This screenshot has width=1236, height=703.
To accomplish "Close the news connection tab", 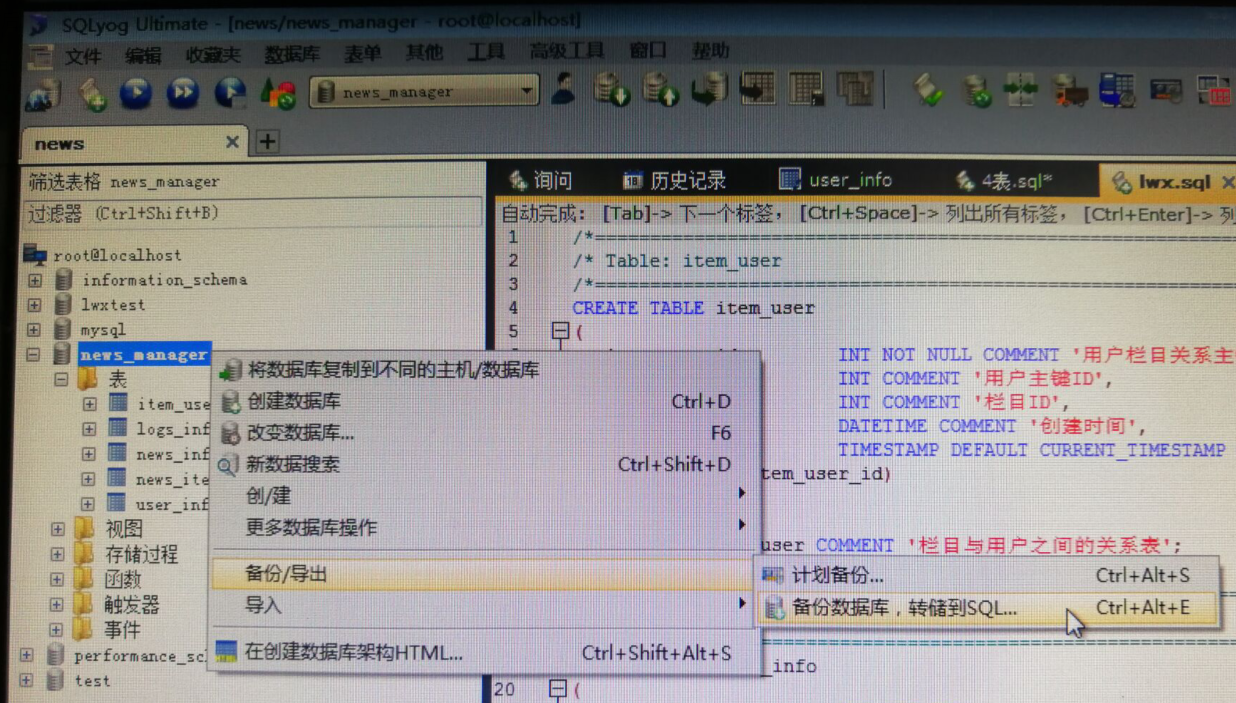I will click(232, 142).
